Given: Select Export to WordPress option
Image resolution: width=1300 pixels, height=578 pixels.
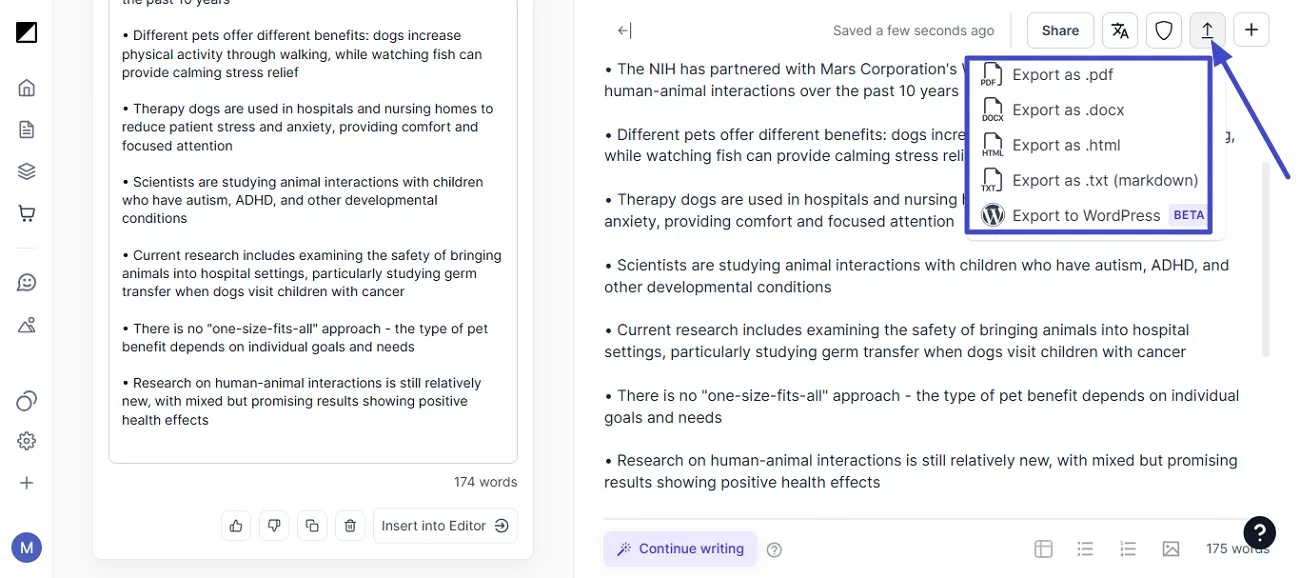Looking at the screenshot, I should pos(1085,215).
